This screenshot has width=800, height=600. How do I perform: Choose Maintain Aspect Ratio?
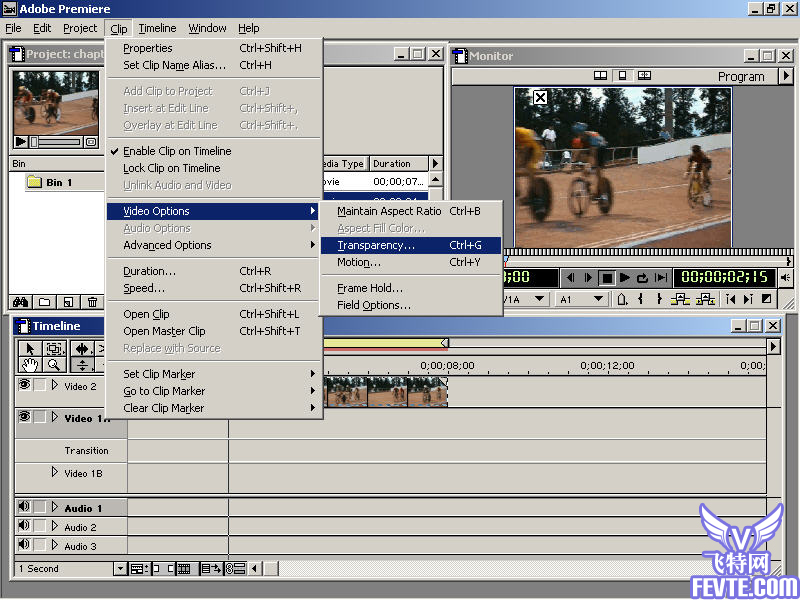coord(411,211)
